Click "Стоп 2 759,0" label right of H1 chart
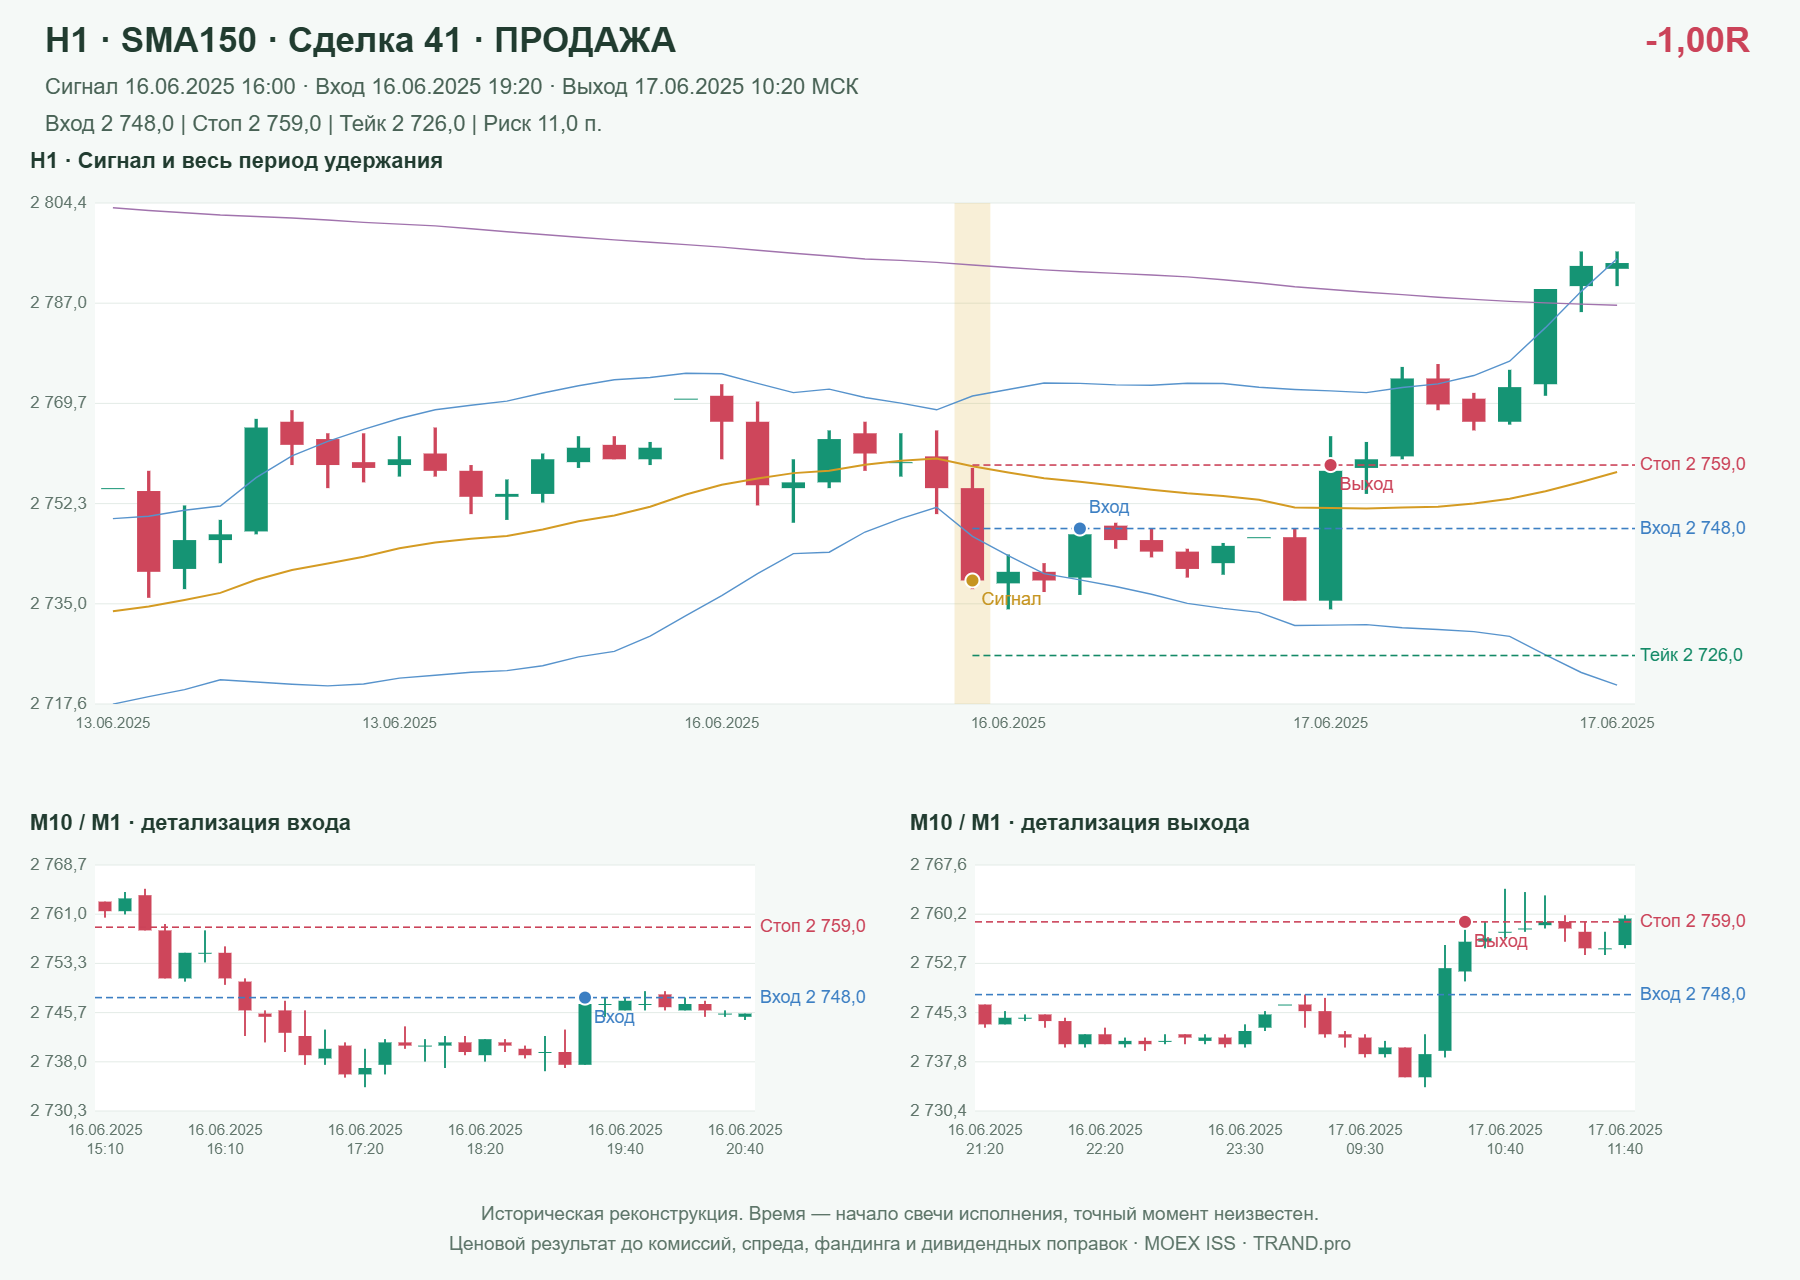The image size is (1800, 1280). click(x=1693, y=464)
